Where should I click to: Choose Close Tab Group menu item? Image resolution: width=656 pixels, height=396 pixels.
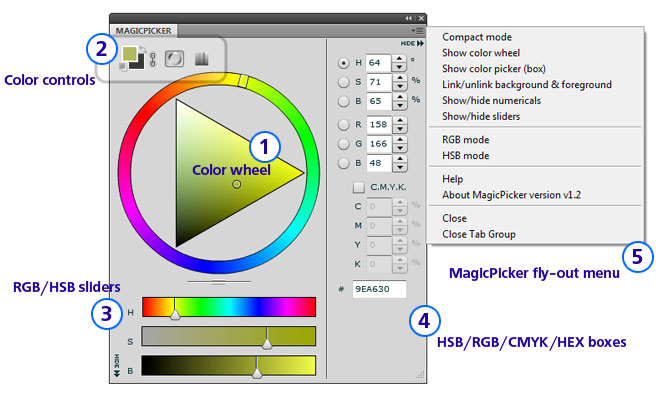point(479,235)
